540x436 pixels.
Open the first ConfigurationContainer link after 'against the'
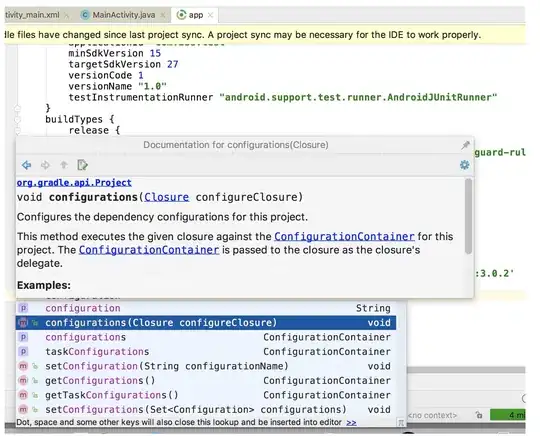[x=344, y=236]
